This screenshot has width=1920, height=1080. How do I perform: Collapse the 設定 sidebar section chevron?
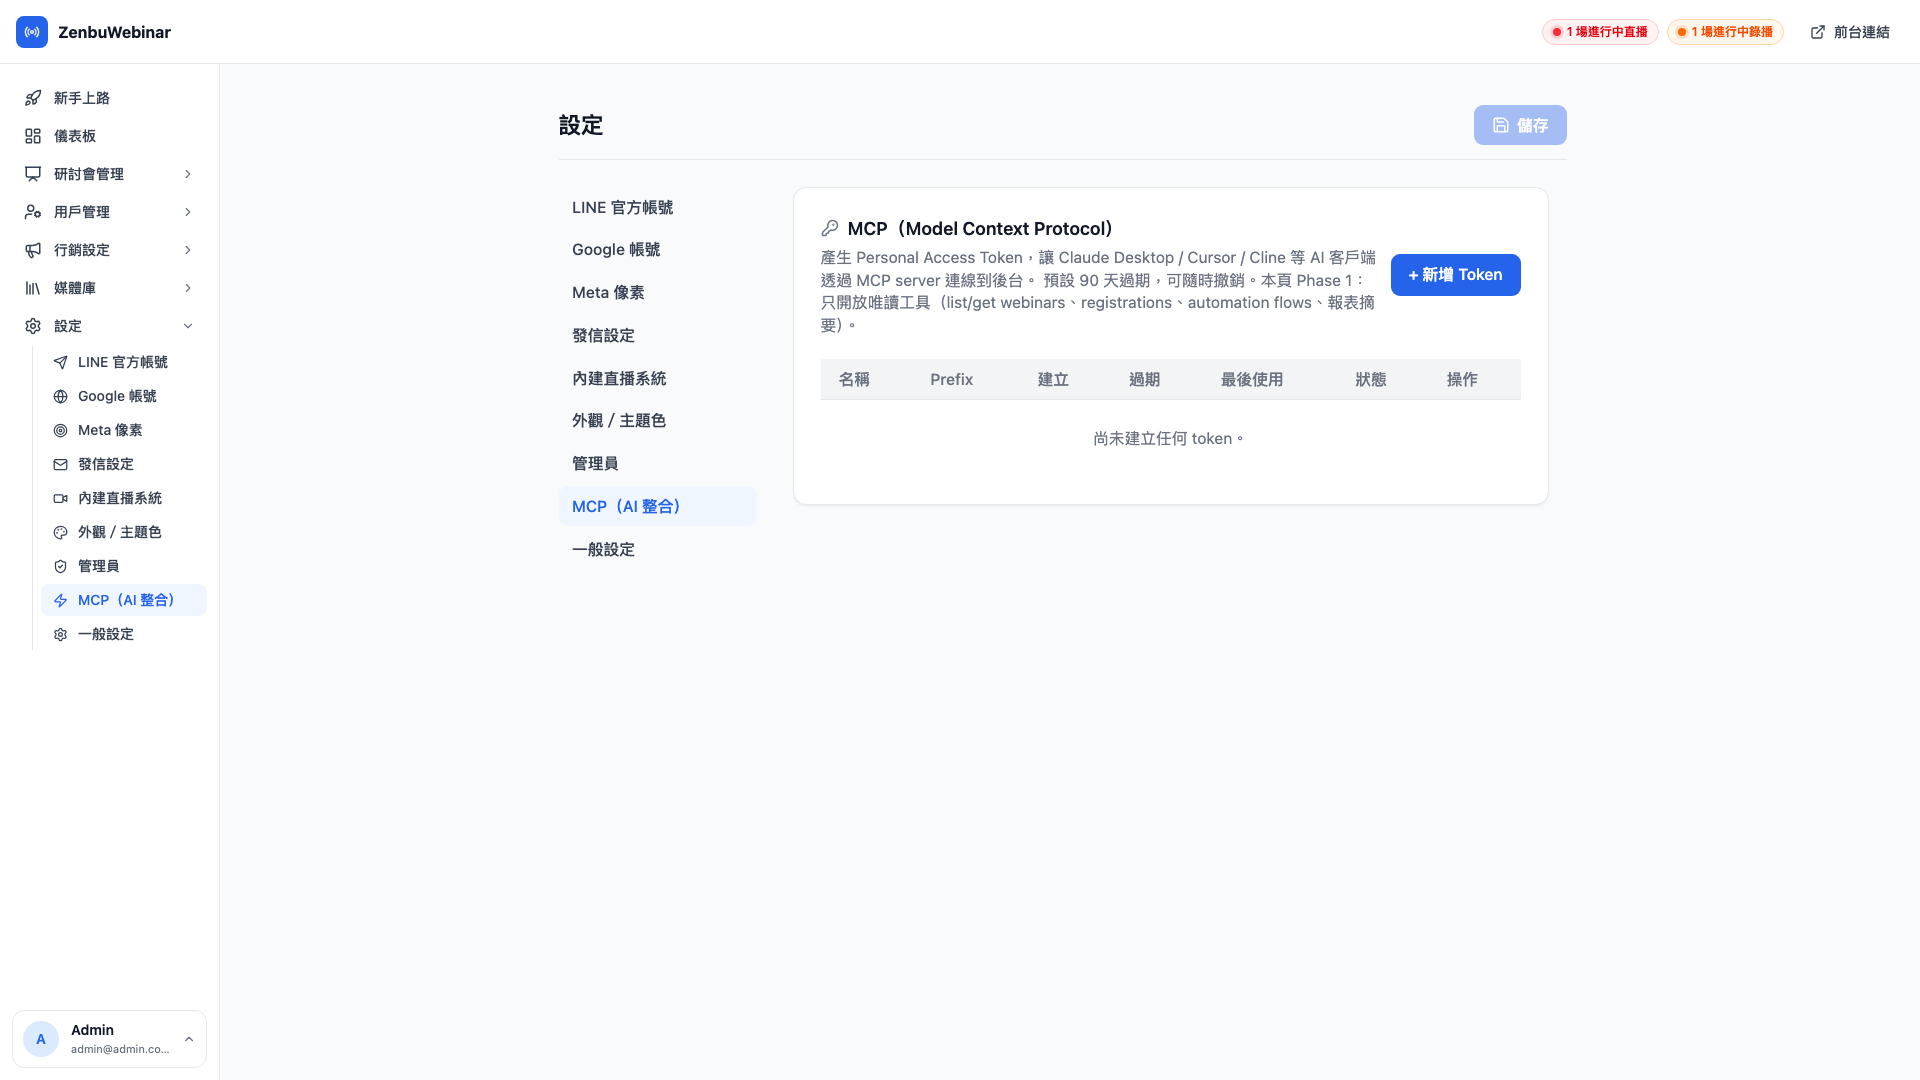pyautogui.click(x=188, y=326)
